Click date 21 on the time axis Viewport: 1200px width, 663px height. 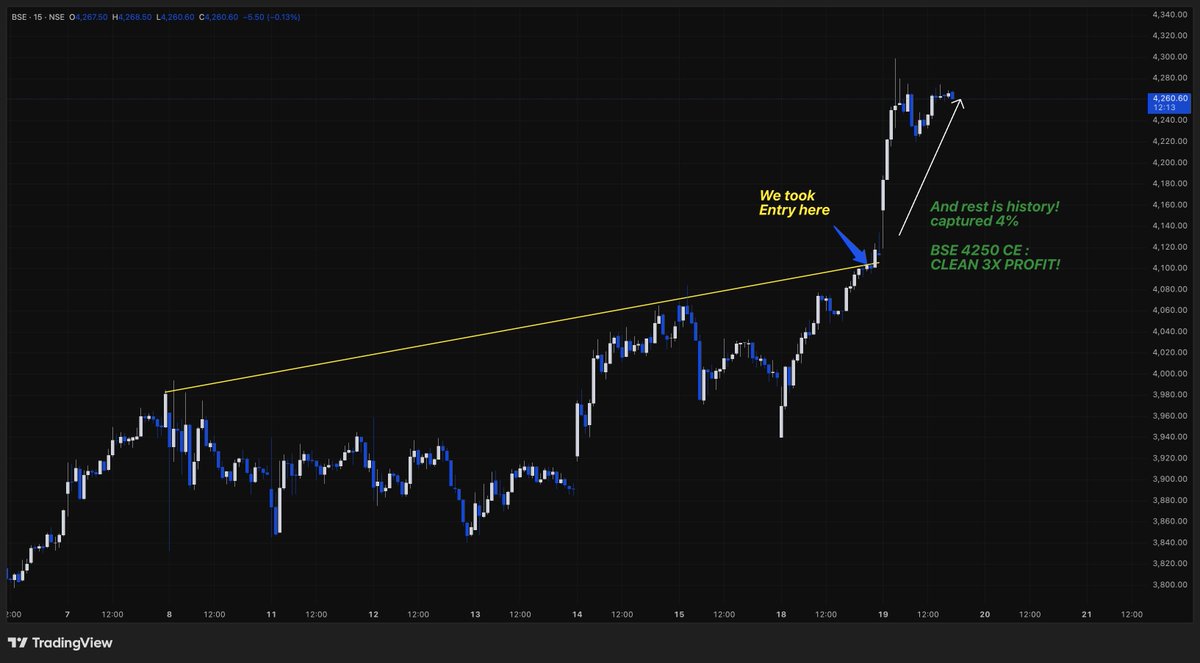coord(1087,615)
